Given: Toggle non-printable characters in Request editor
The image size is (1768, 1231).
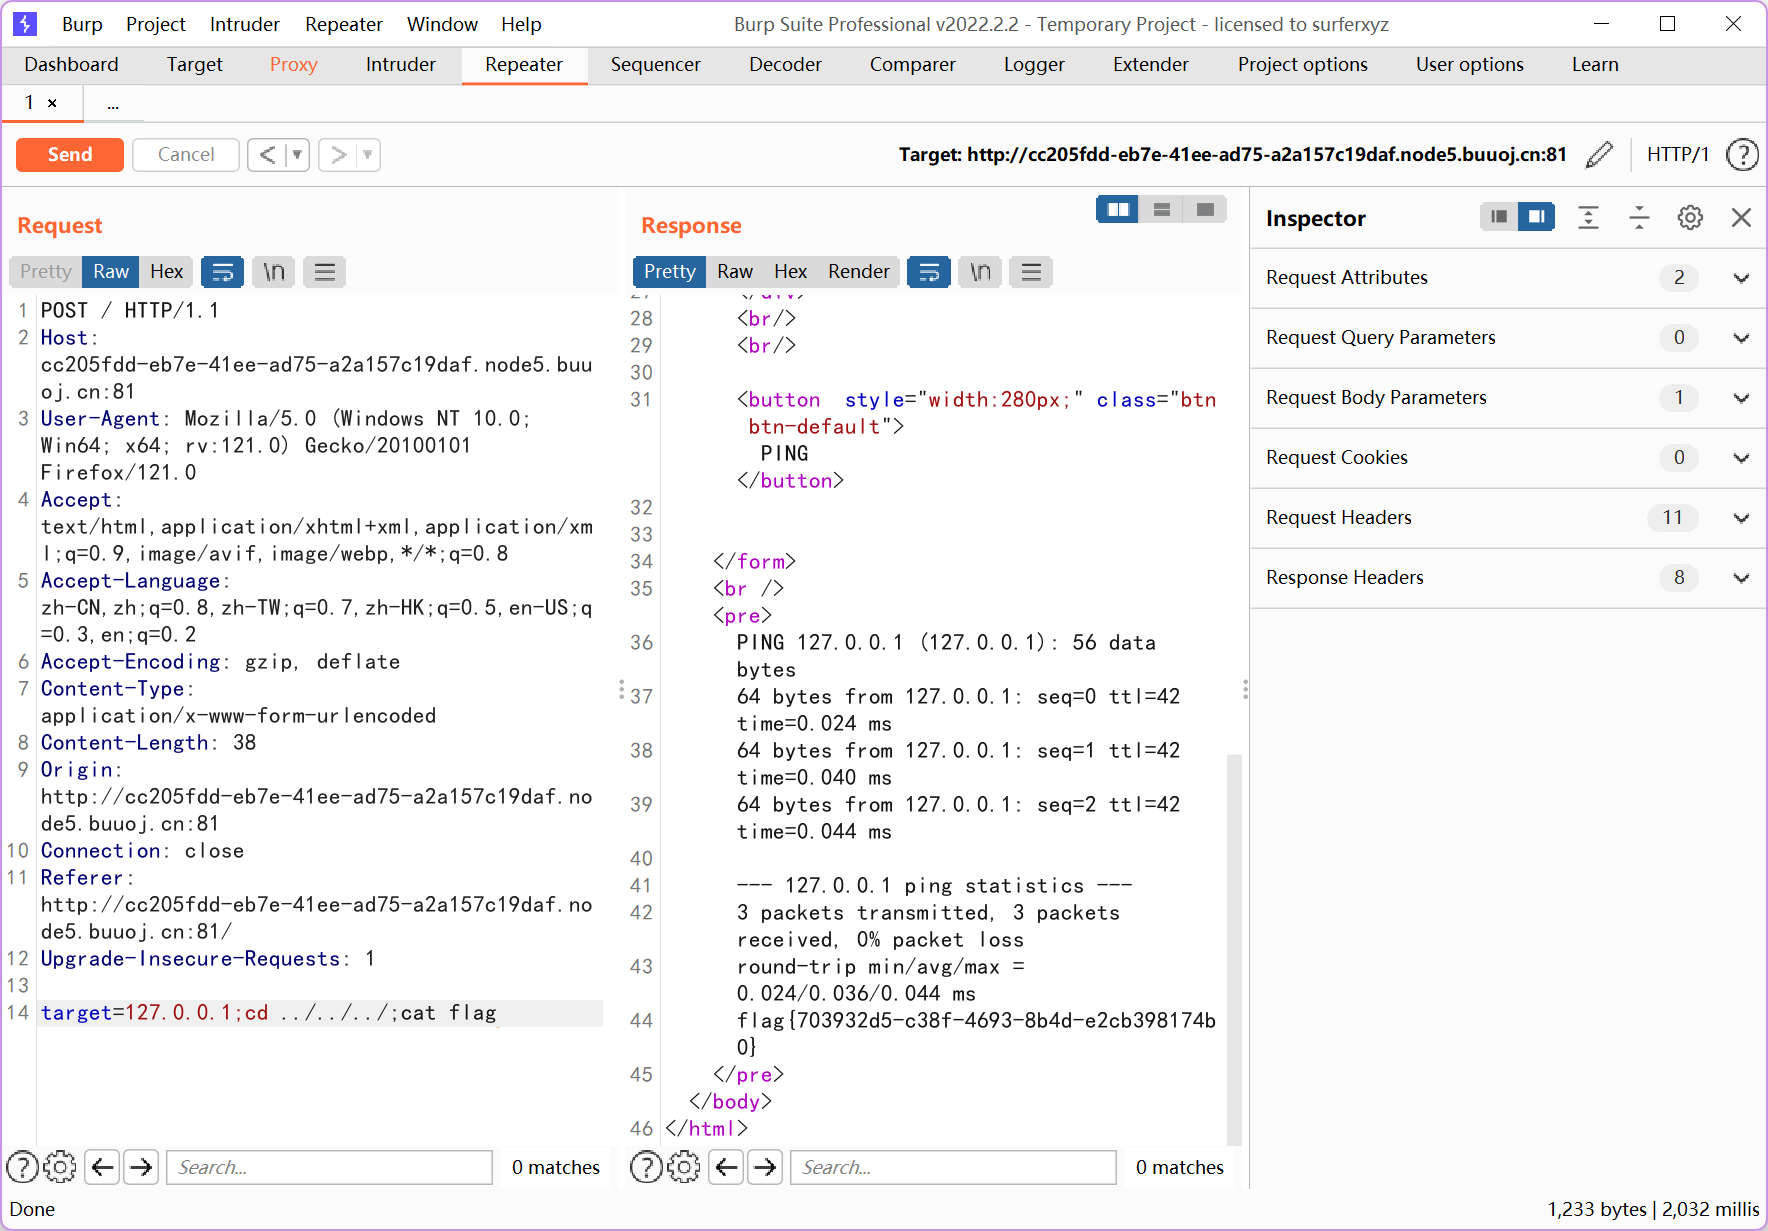Looking at the screenshot, I should 274,272.
